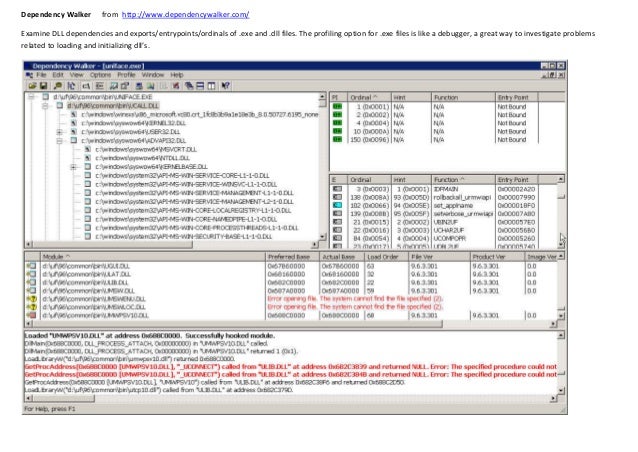Click the first red GetProcAddress error log line
This screenshot has width=638, height=452.
291,367
